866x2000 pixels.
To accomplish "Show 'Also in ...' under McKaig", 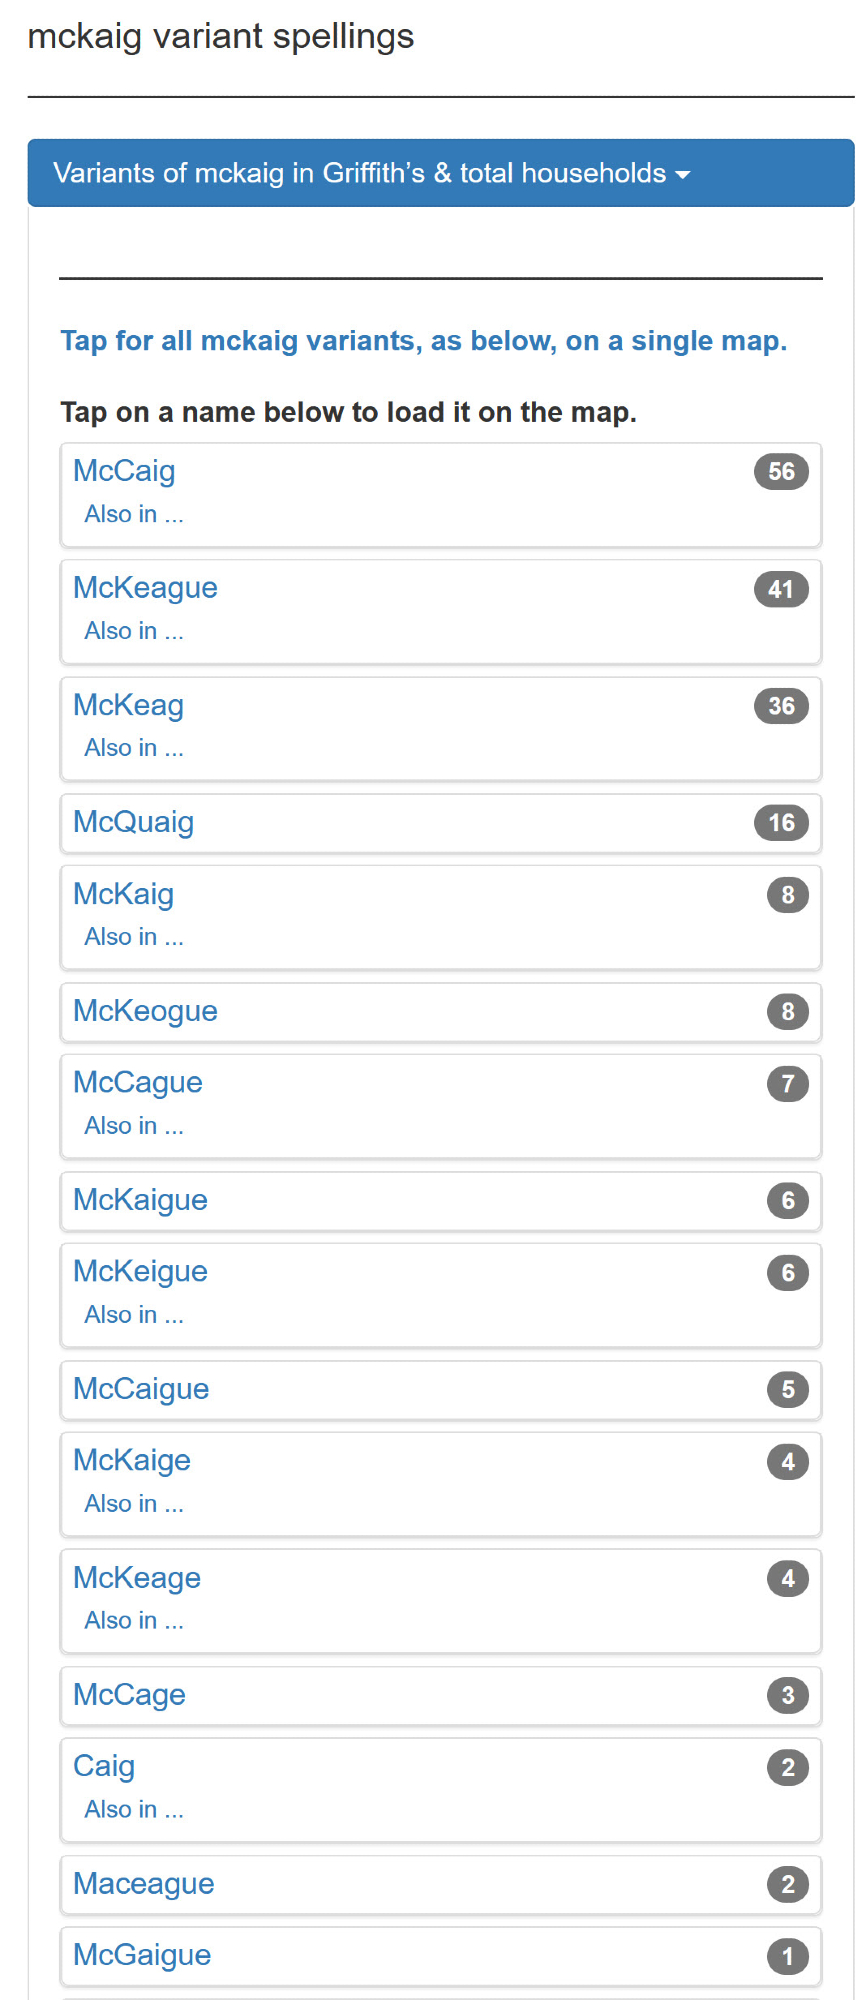I will tap(134, 937).
